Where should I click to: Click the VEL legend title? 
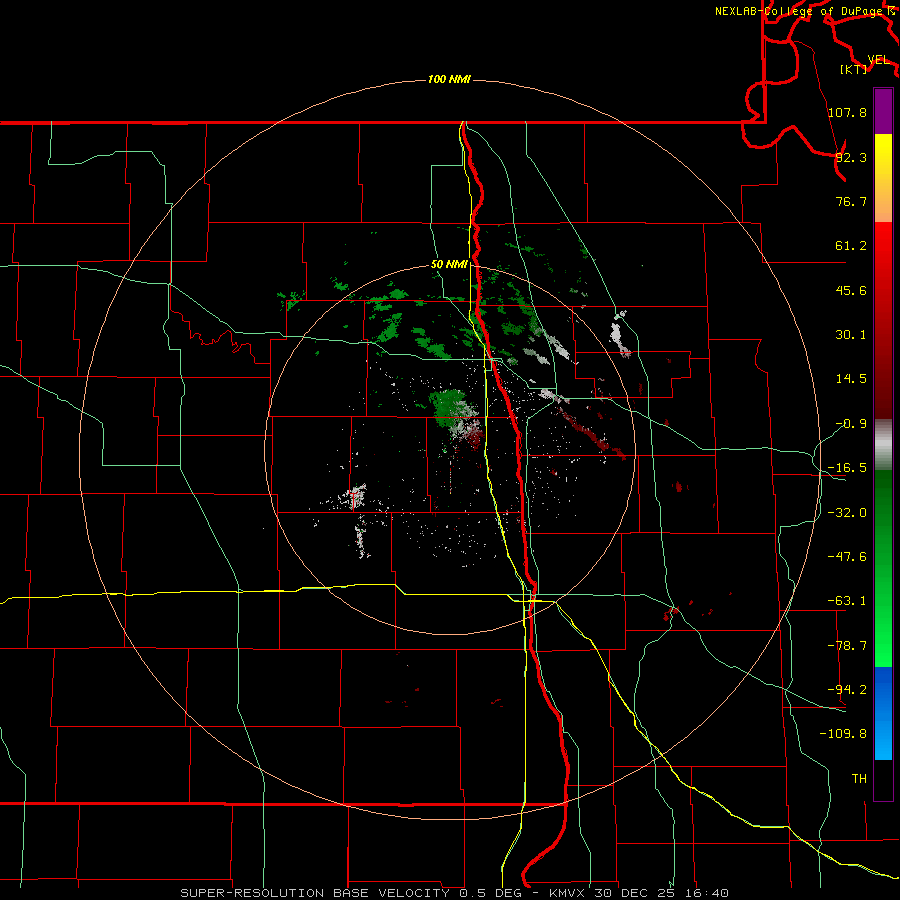[x=878, y=59]
